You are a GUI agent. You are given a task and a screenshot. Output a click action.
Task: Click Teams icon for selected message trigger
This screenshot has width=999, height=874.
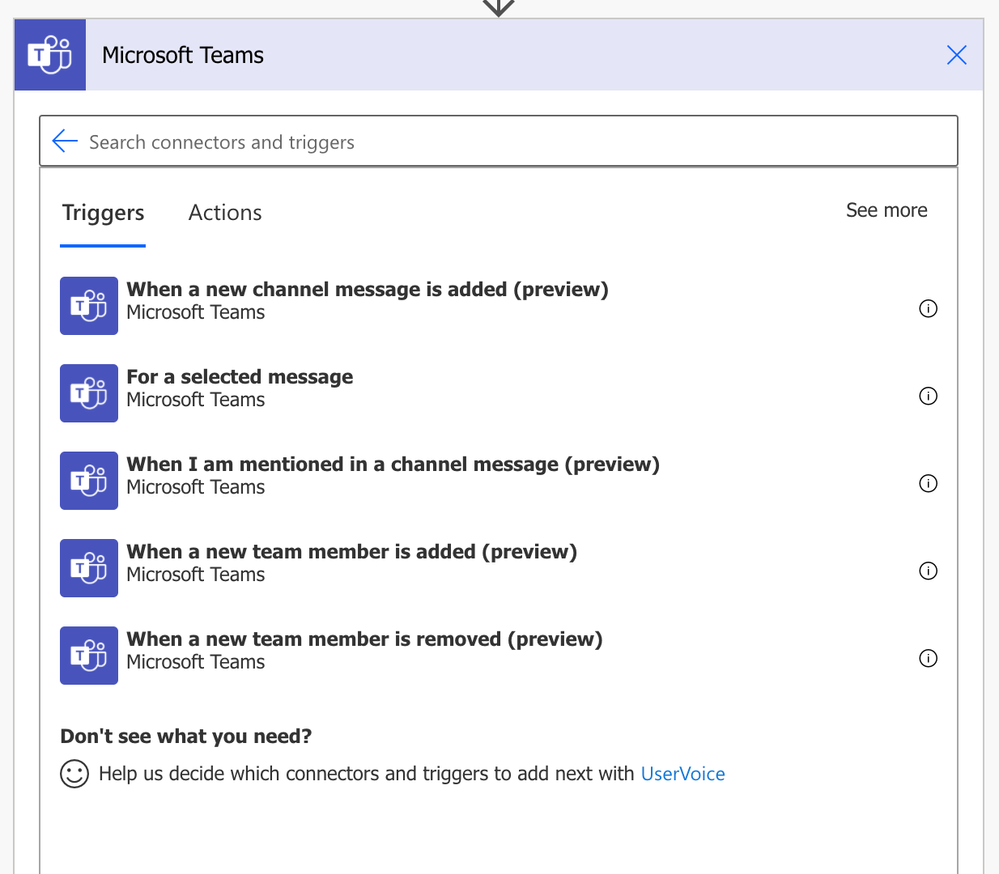[89, 393]
